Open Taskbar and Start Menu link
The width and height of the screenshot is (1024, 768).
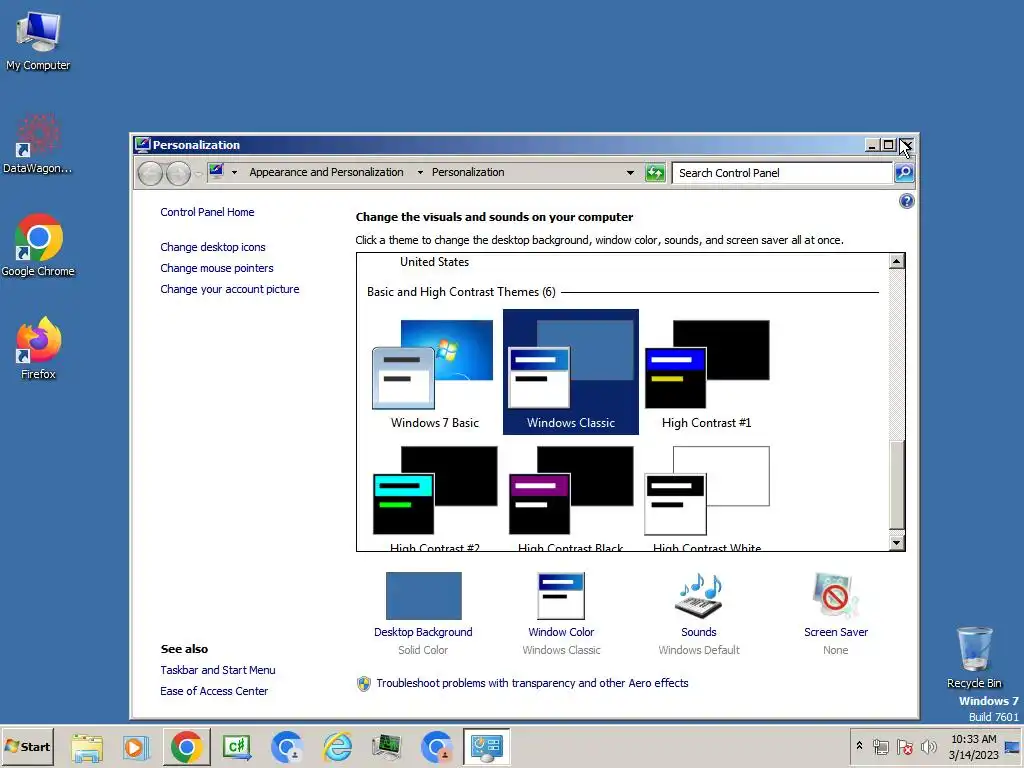coord(218,670)
